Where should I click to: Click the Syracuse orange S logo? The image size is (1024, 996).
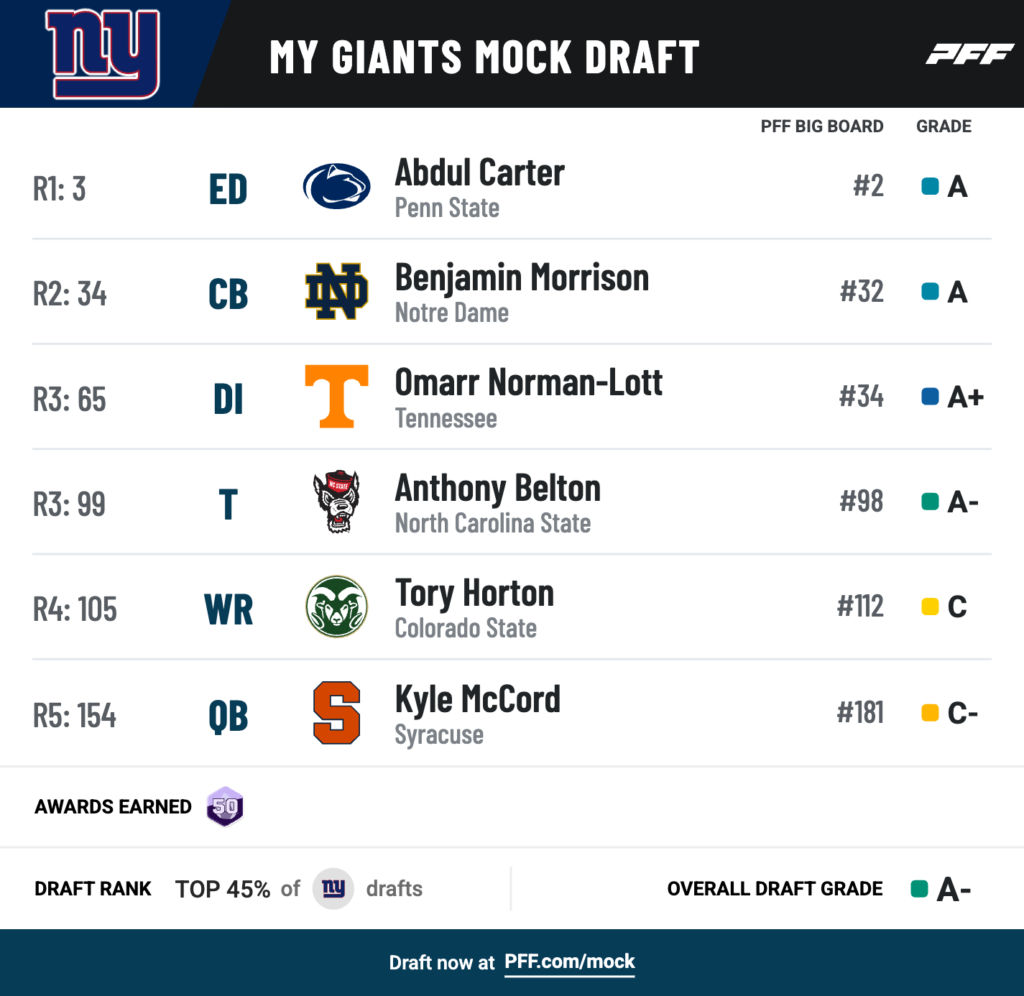click(336, 713)
